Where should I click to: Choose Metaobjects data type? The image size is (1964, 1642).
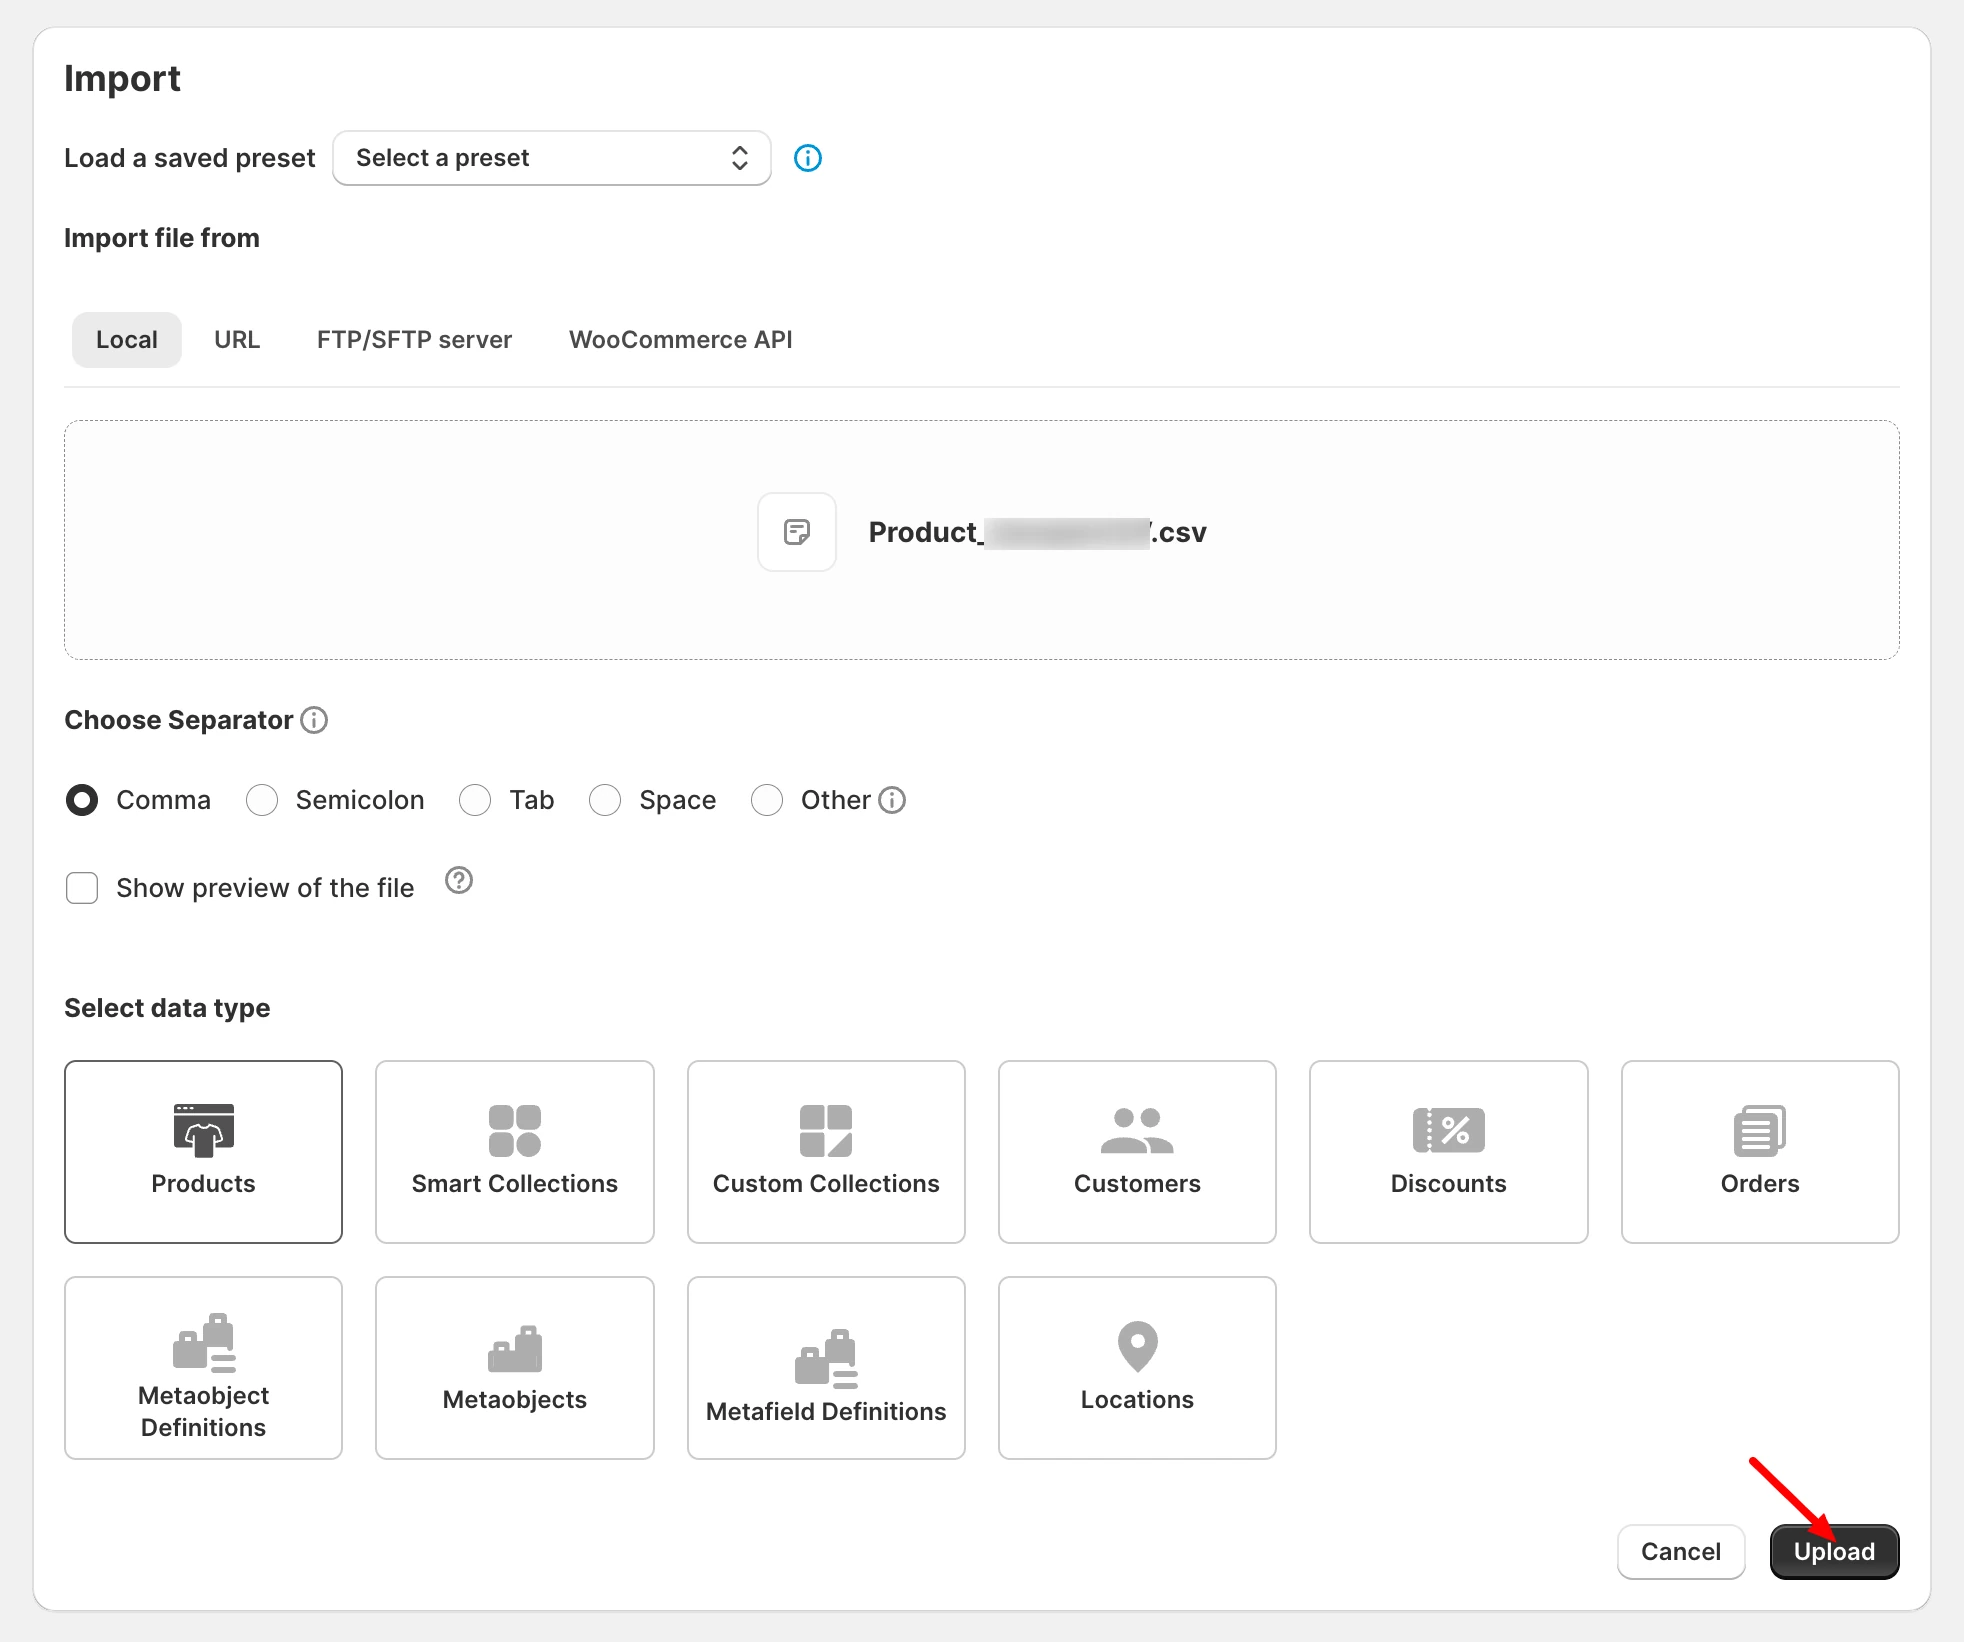pos(515,1368)
